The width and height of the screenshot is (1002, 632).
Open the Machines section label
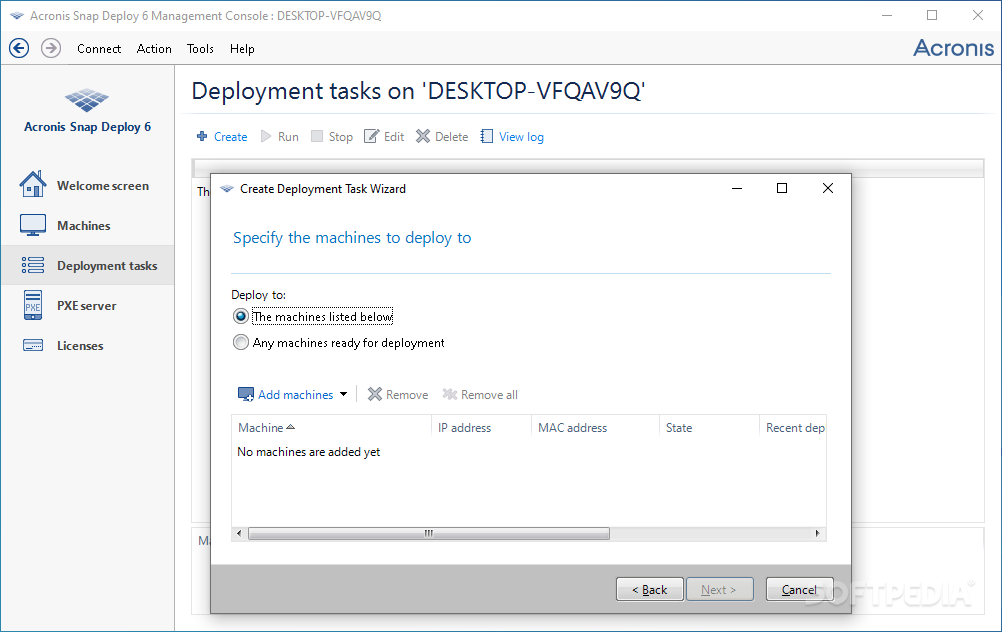pos(84,226)
